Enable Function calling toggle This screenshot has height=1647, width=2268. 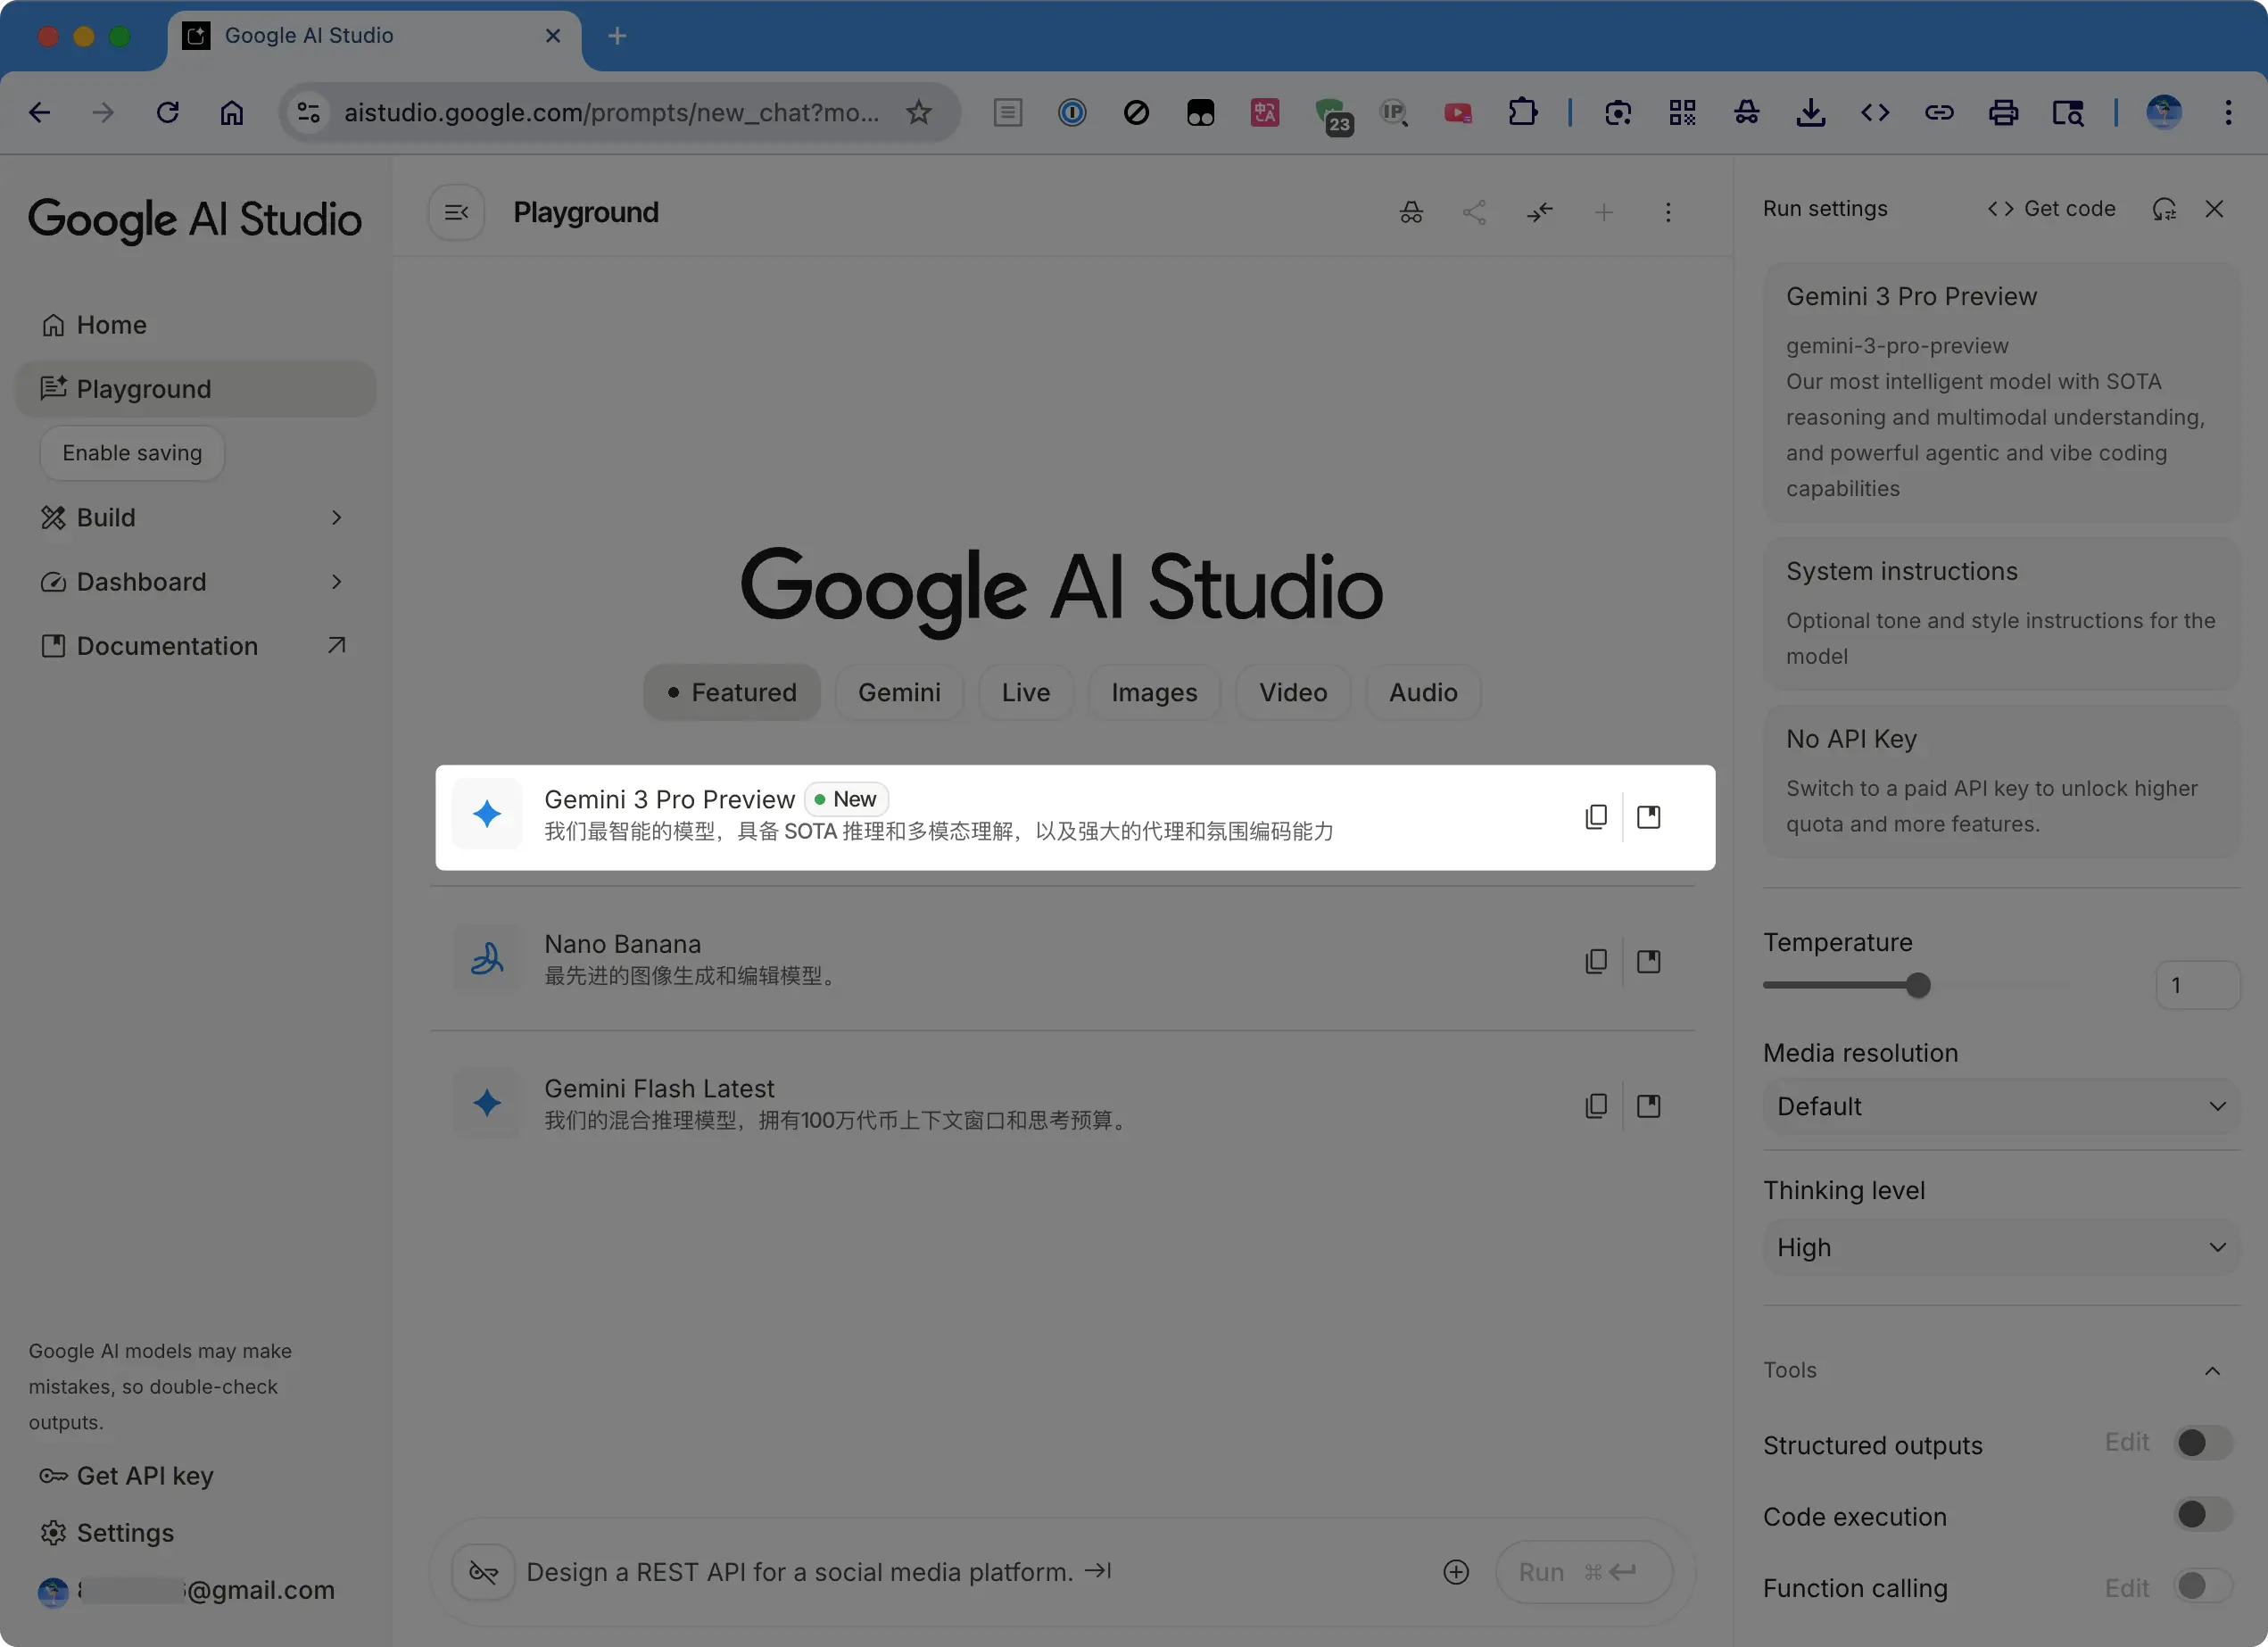2202,1586
